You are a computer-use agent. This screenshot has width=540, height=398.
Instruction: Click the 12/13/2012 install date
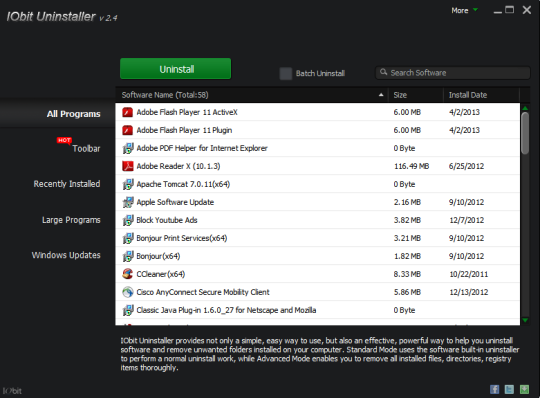(469, 292)
